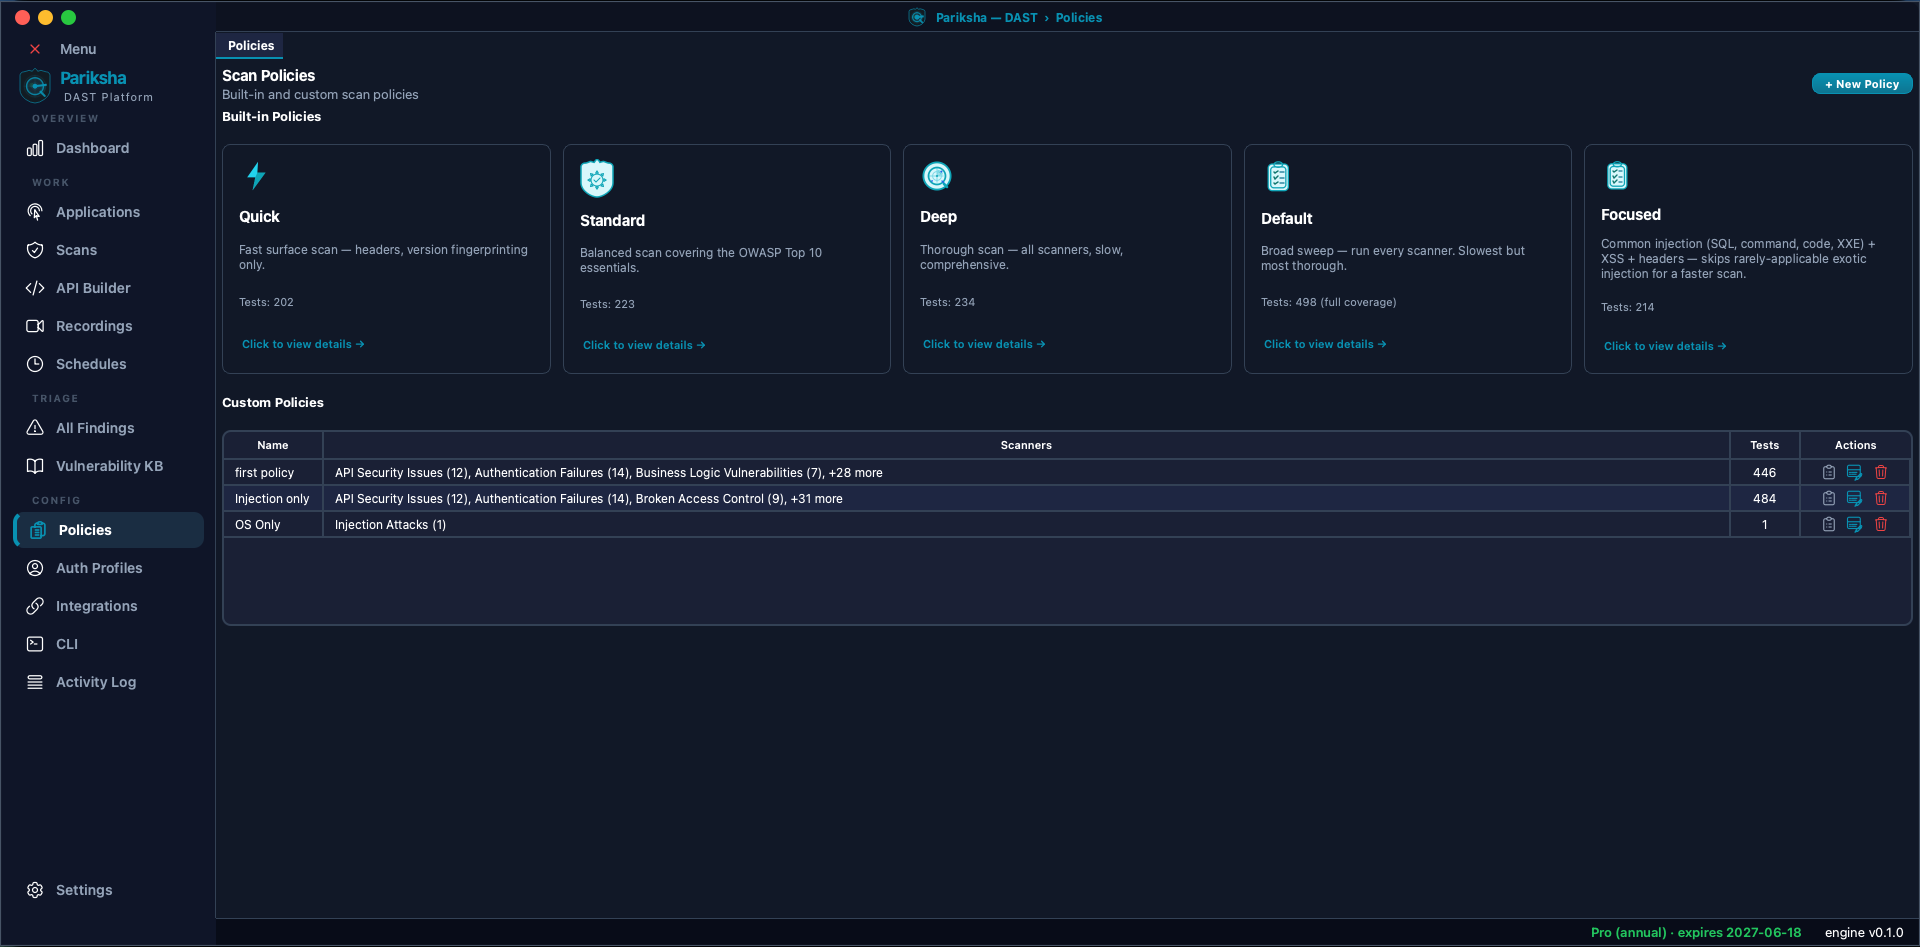Click the Actions column header
Screen dimensions: 1920x947
pyautogui.click(x=1855, y=445)
